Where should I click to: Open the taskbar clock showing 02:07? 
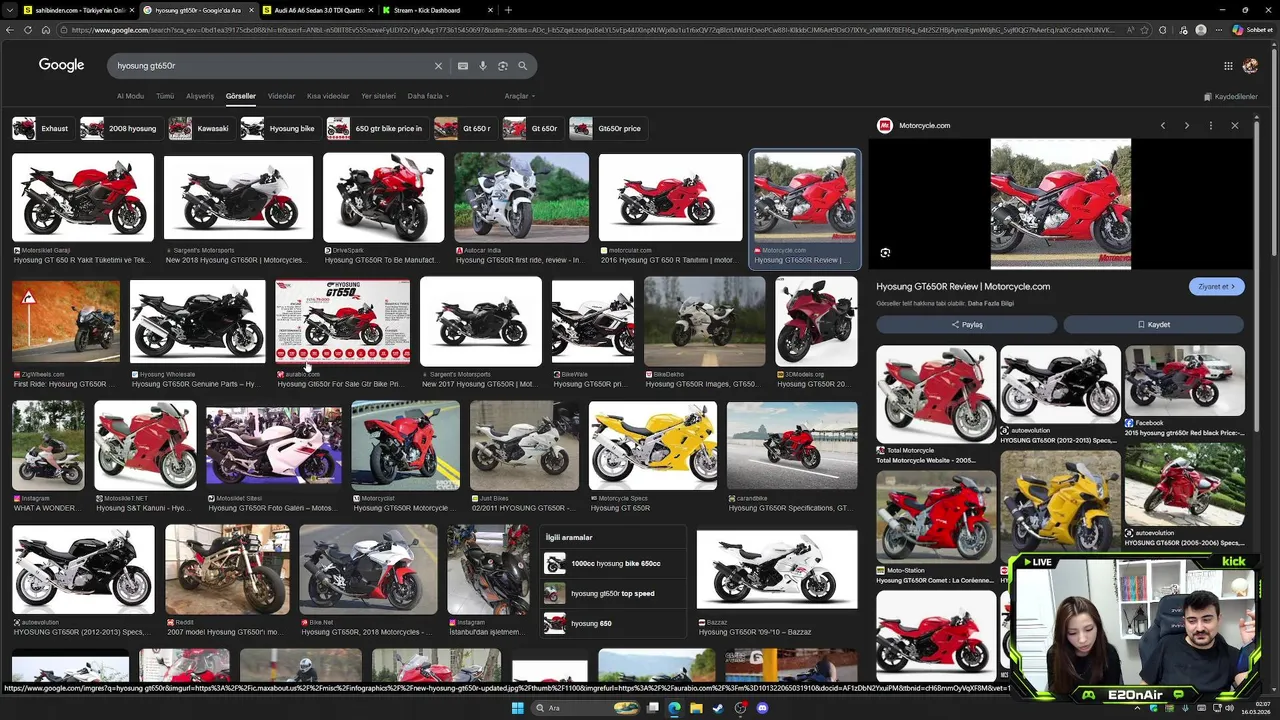coord(1258,708)
